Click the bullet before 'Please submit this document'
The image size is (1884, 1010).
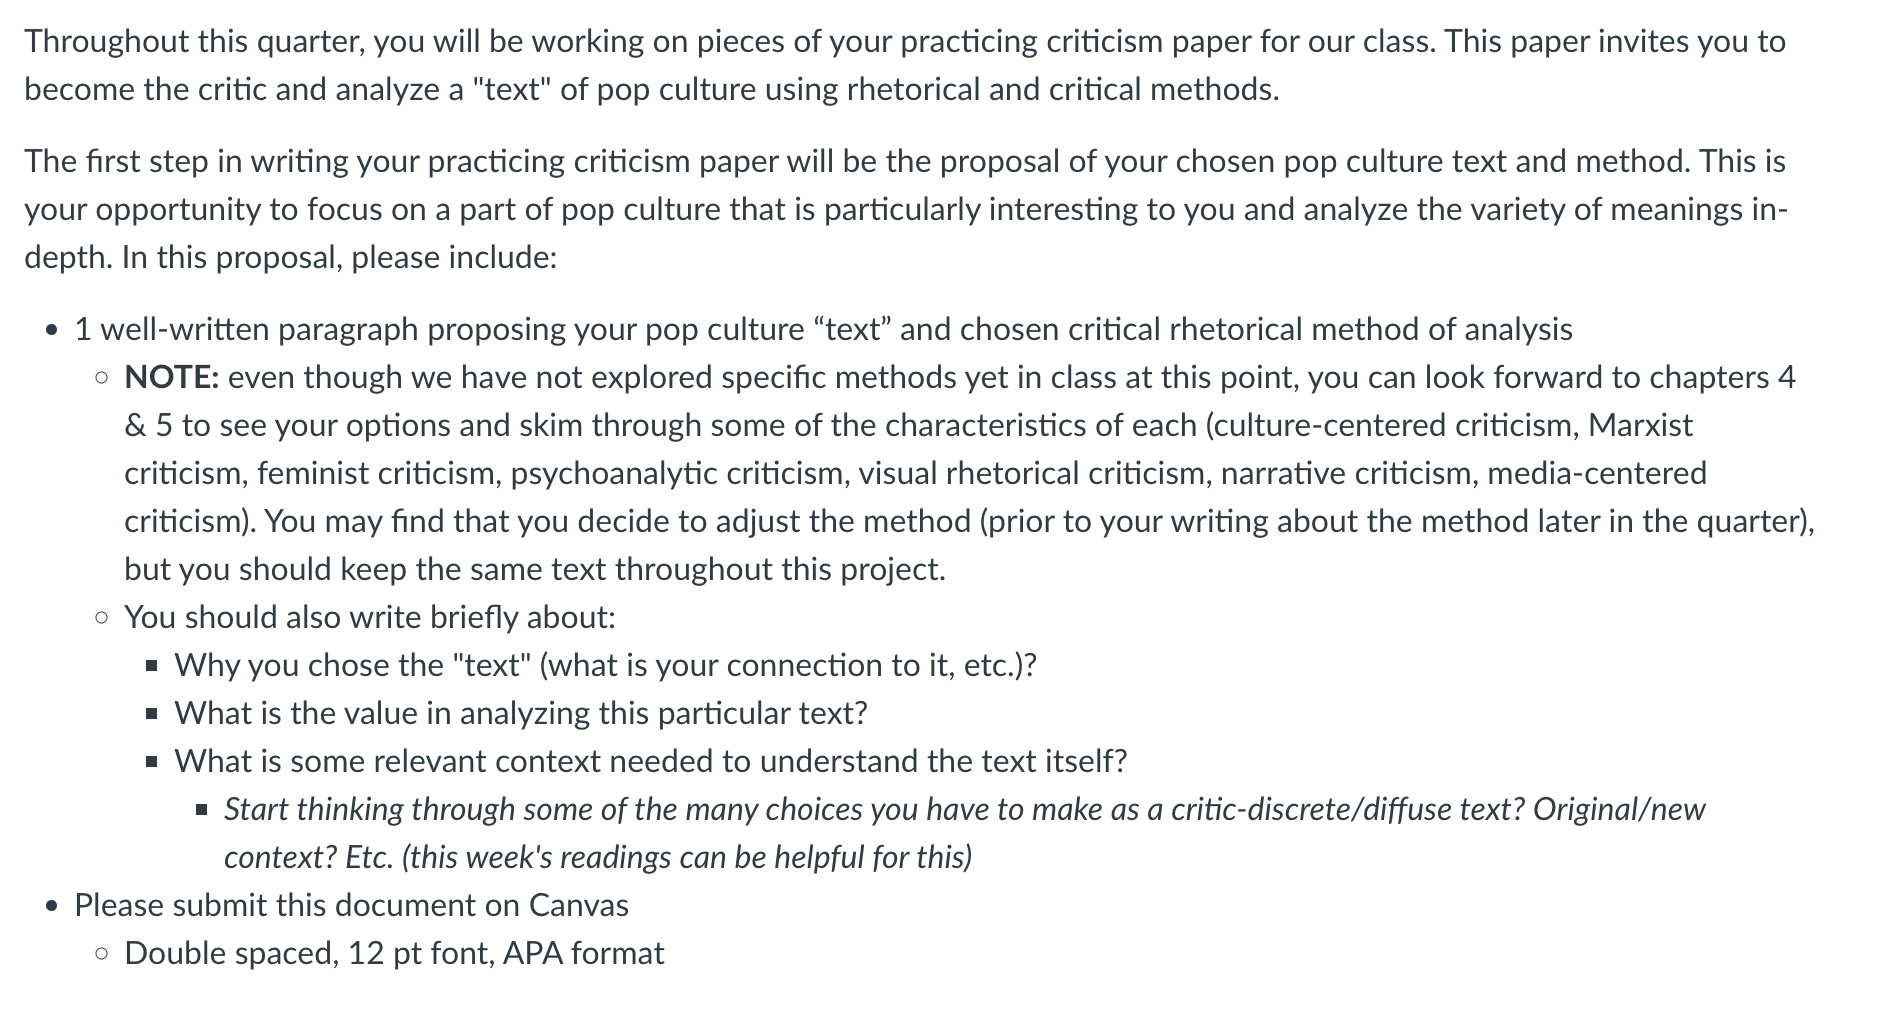[52, 907]
